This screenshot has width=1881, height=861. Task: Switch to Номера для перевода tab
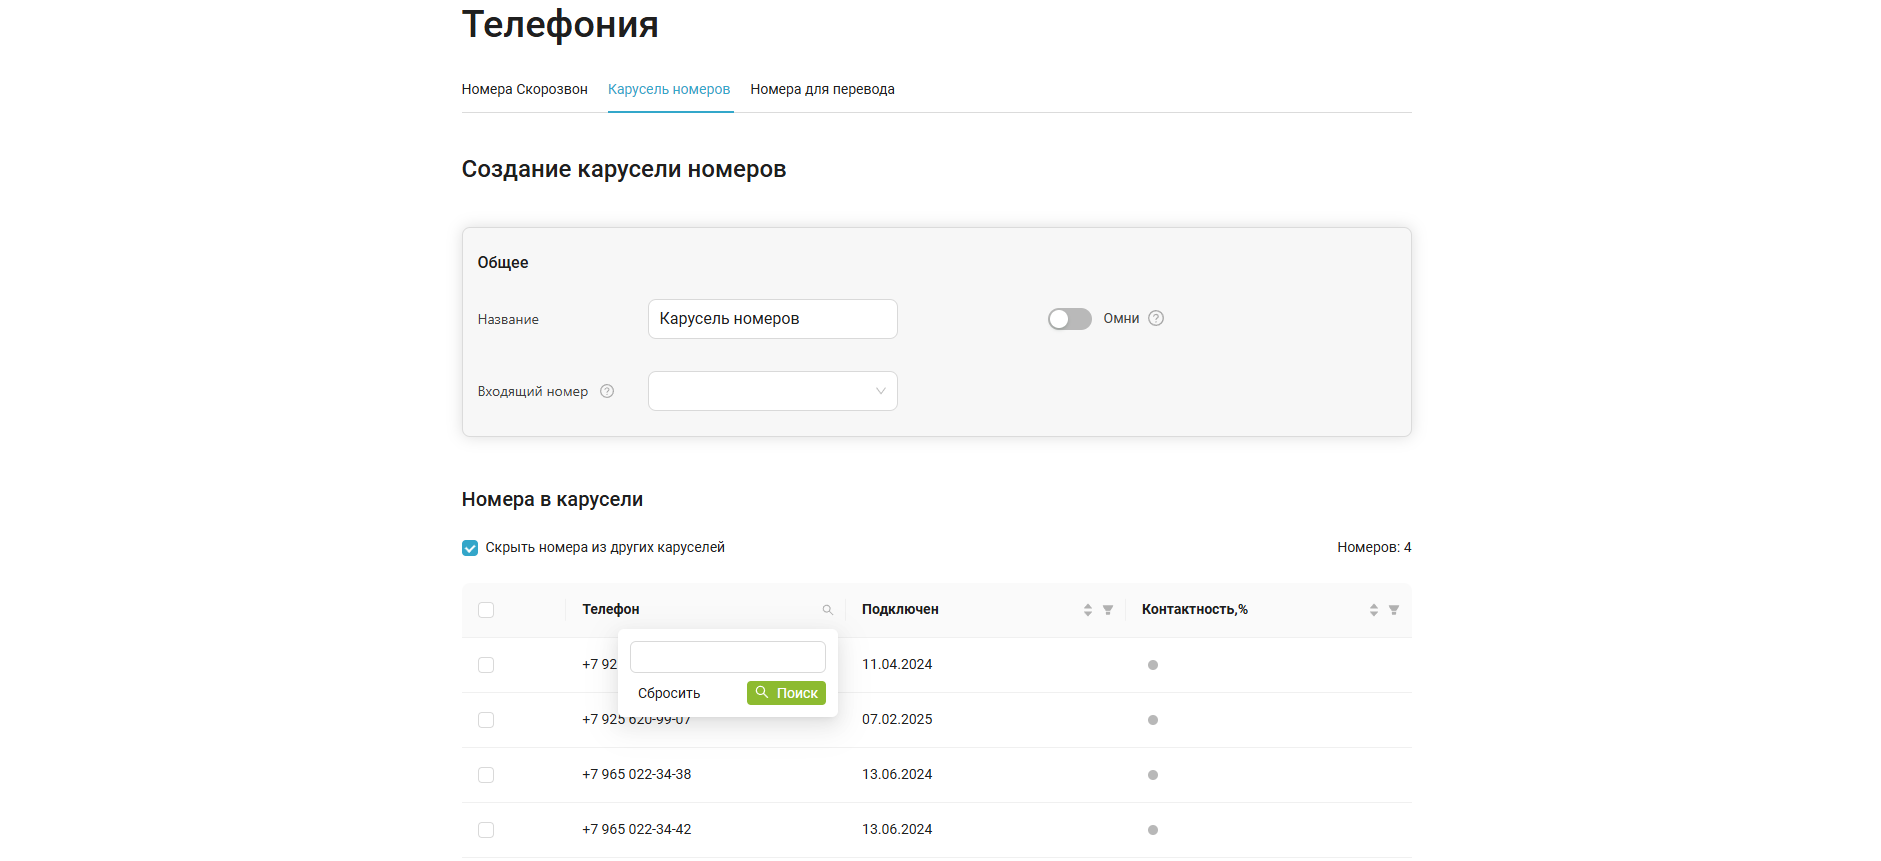click(822, 89)
